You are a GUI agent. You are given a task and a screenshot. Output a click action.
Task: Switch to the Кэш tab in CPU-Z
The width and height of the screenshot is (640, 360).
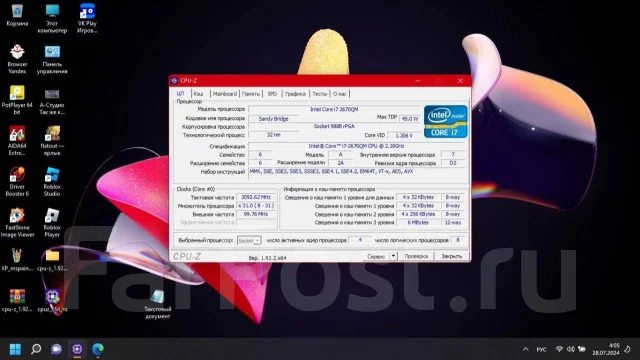pyautogui.click(x=198, y=94)
